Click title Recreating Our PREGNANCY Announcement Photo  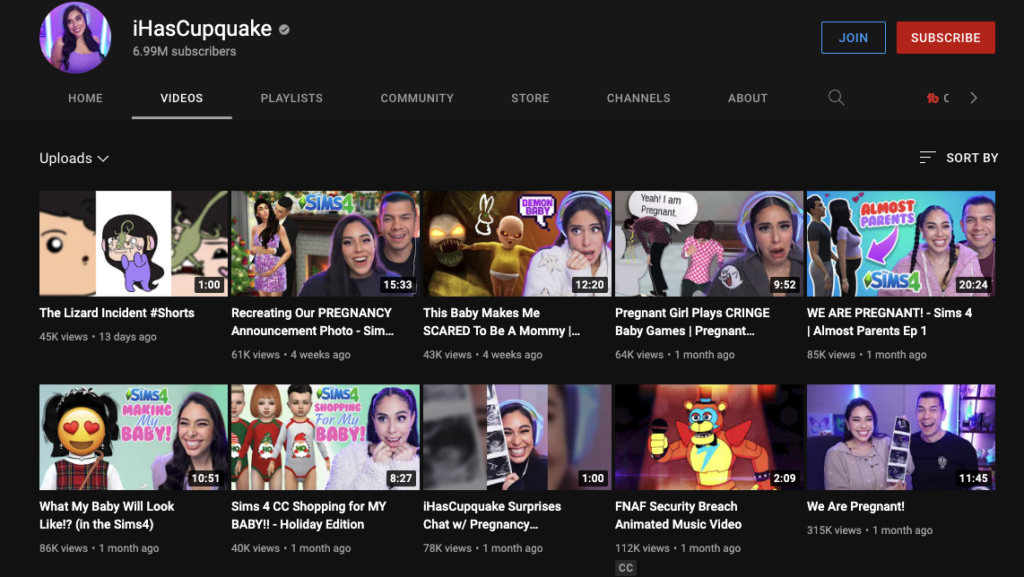(312, 322)
